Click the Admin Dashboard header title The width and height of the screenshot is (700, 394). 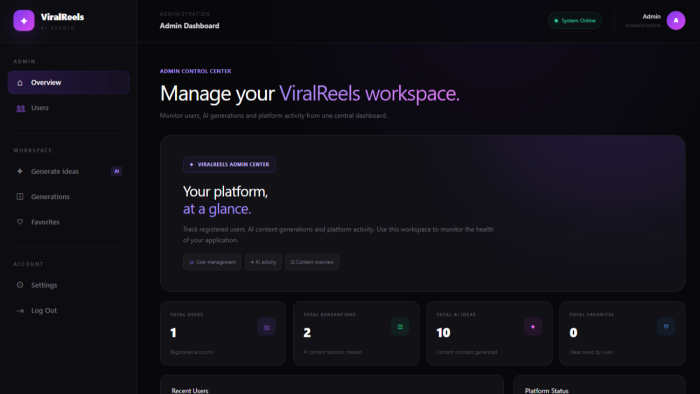pos(189,26)
